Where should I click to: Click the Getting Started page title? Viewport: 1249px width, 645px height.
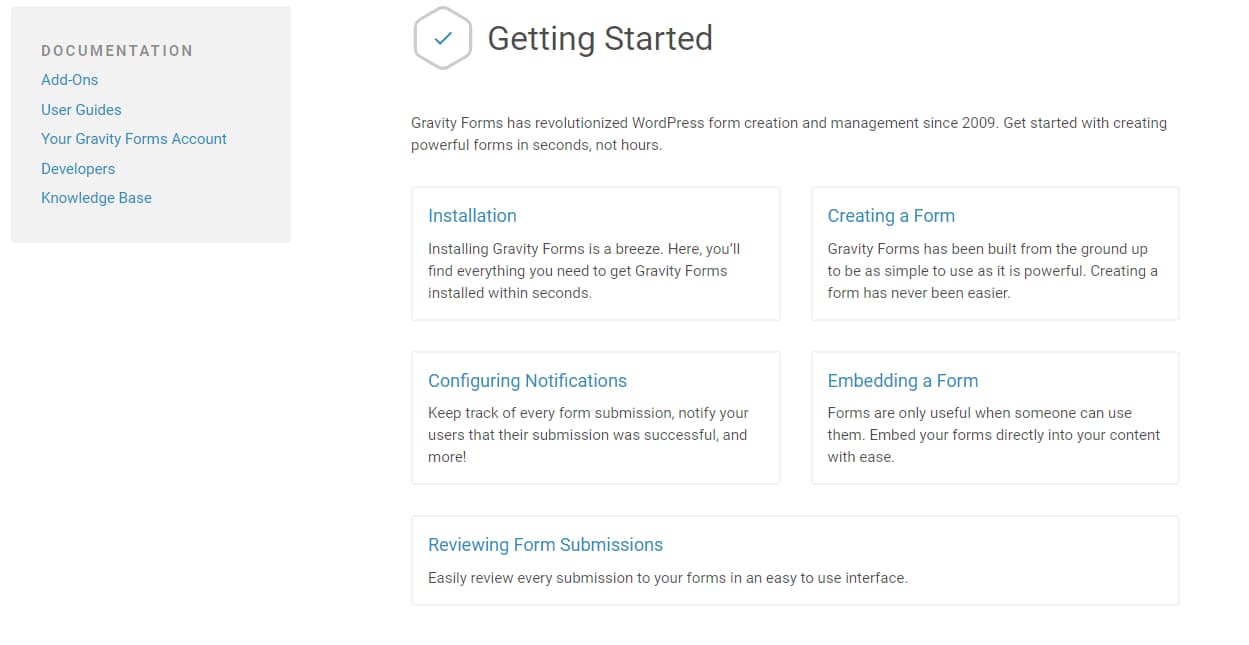600,38
